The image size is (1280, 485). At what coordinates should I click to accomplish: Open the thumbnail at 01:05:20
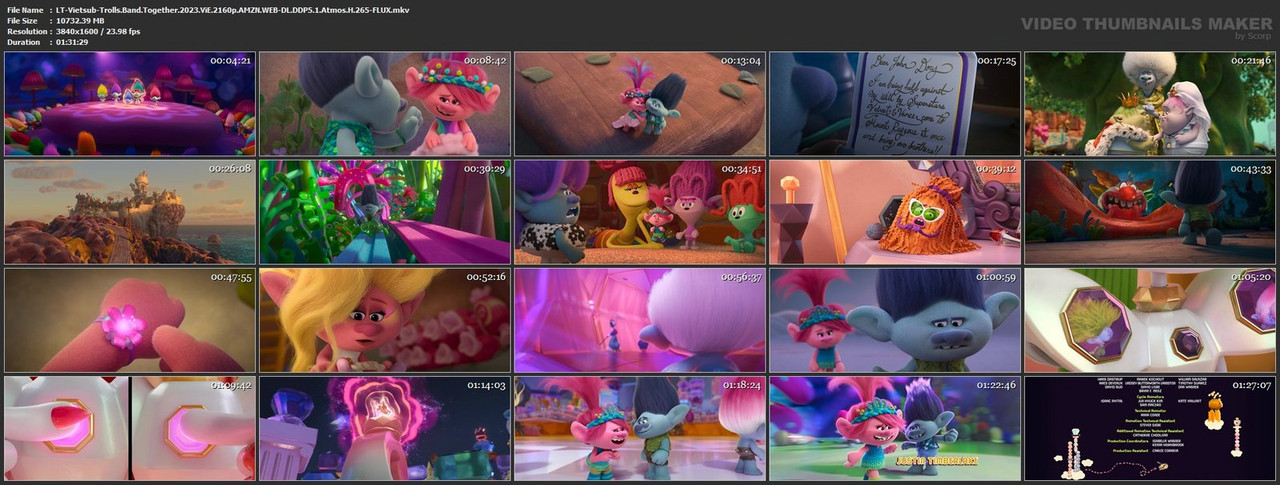coord(1150,320)
